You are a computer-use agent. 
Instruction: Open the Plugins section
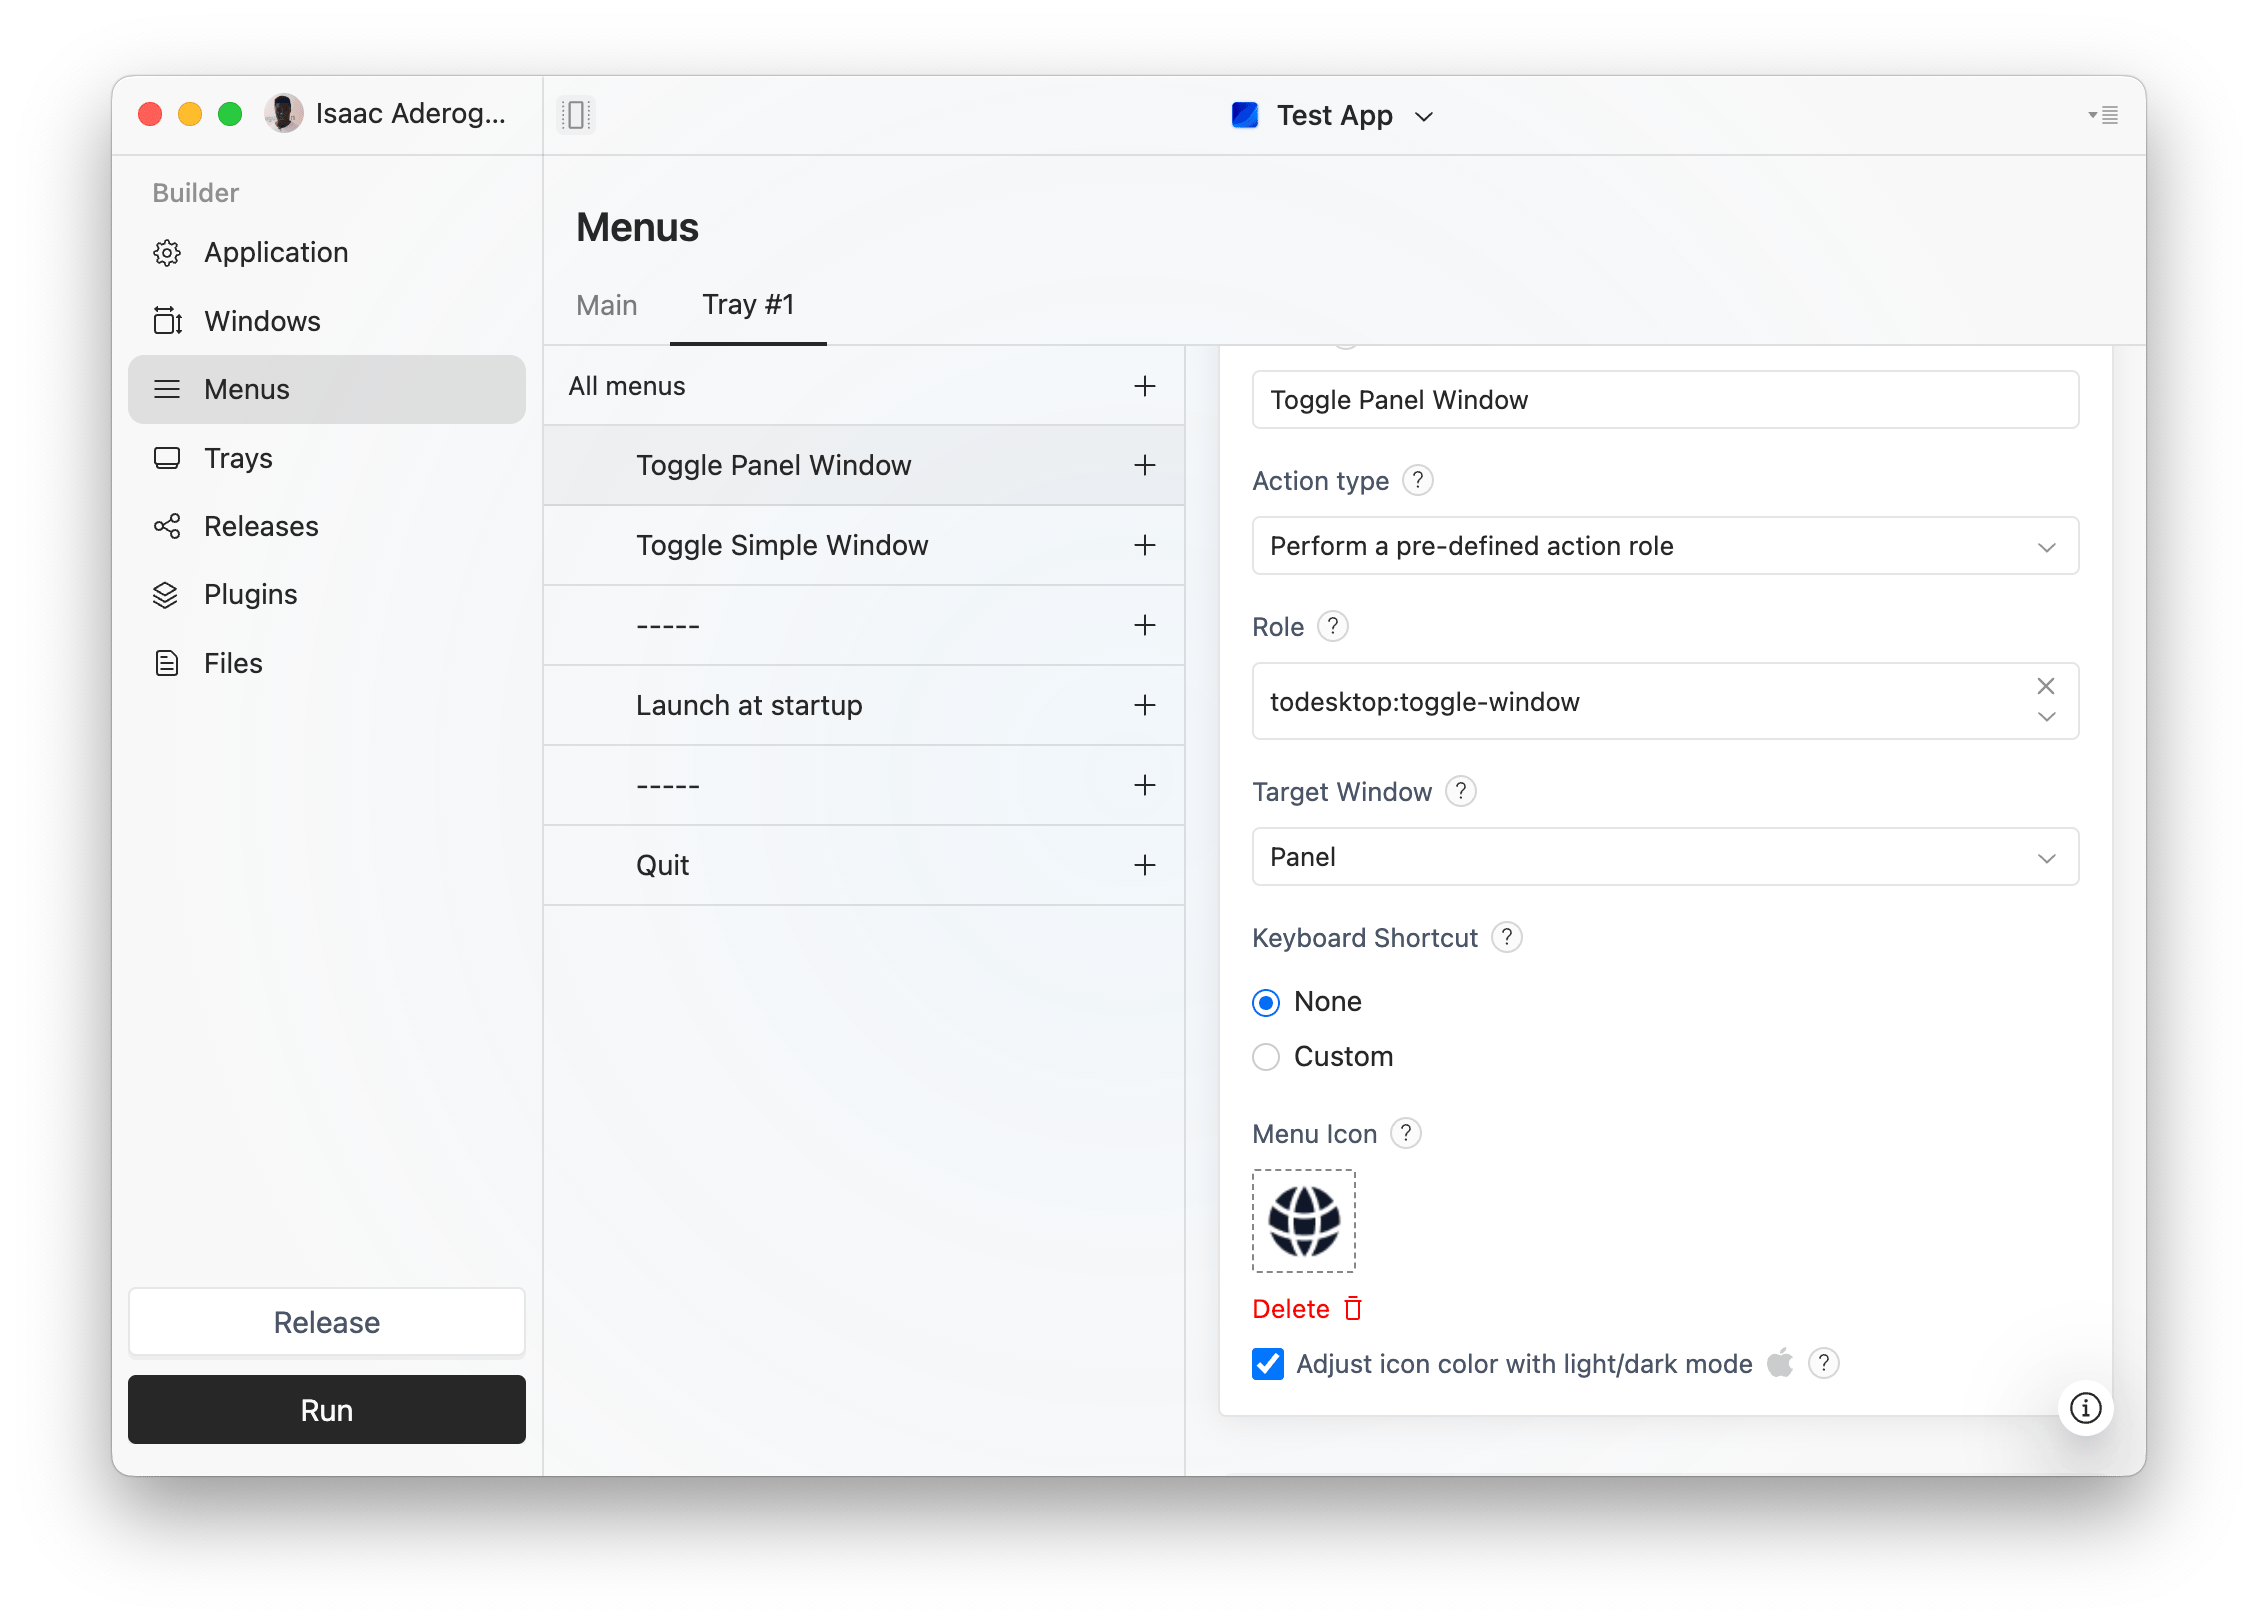pos(250,593)
